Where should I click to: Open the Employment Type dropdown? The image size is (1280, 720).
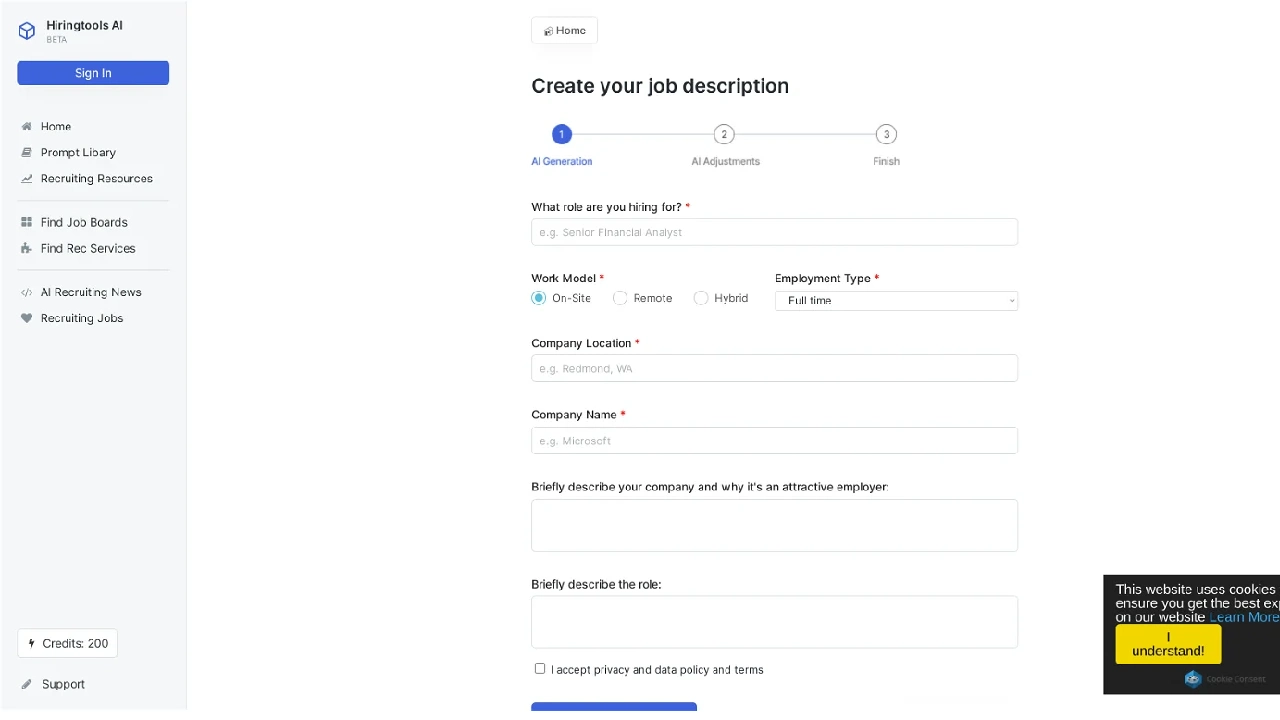click(896, 301)
